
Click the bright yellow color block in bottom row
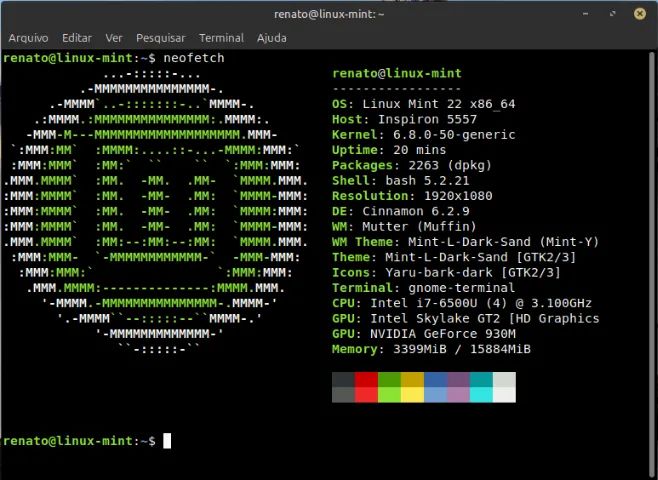tap(412, 394)
